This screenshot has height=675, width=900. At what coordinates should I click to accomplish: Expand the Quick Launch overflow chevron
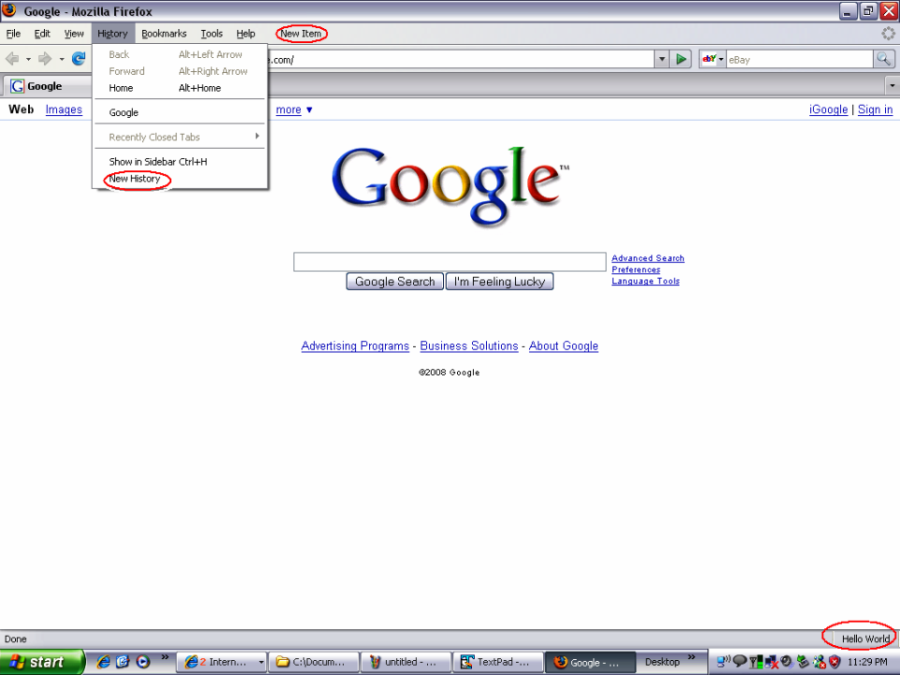click(x=165, y=657)
